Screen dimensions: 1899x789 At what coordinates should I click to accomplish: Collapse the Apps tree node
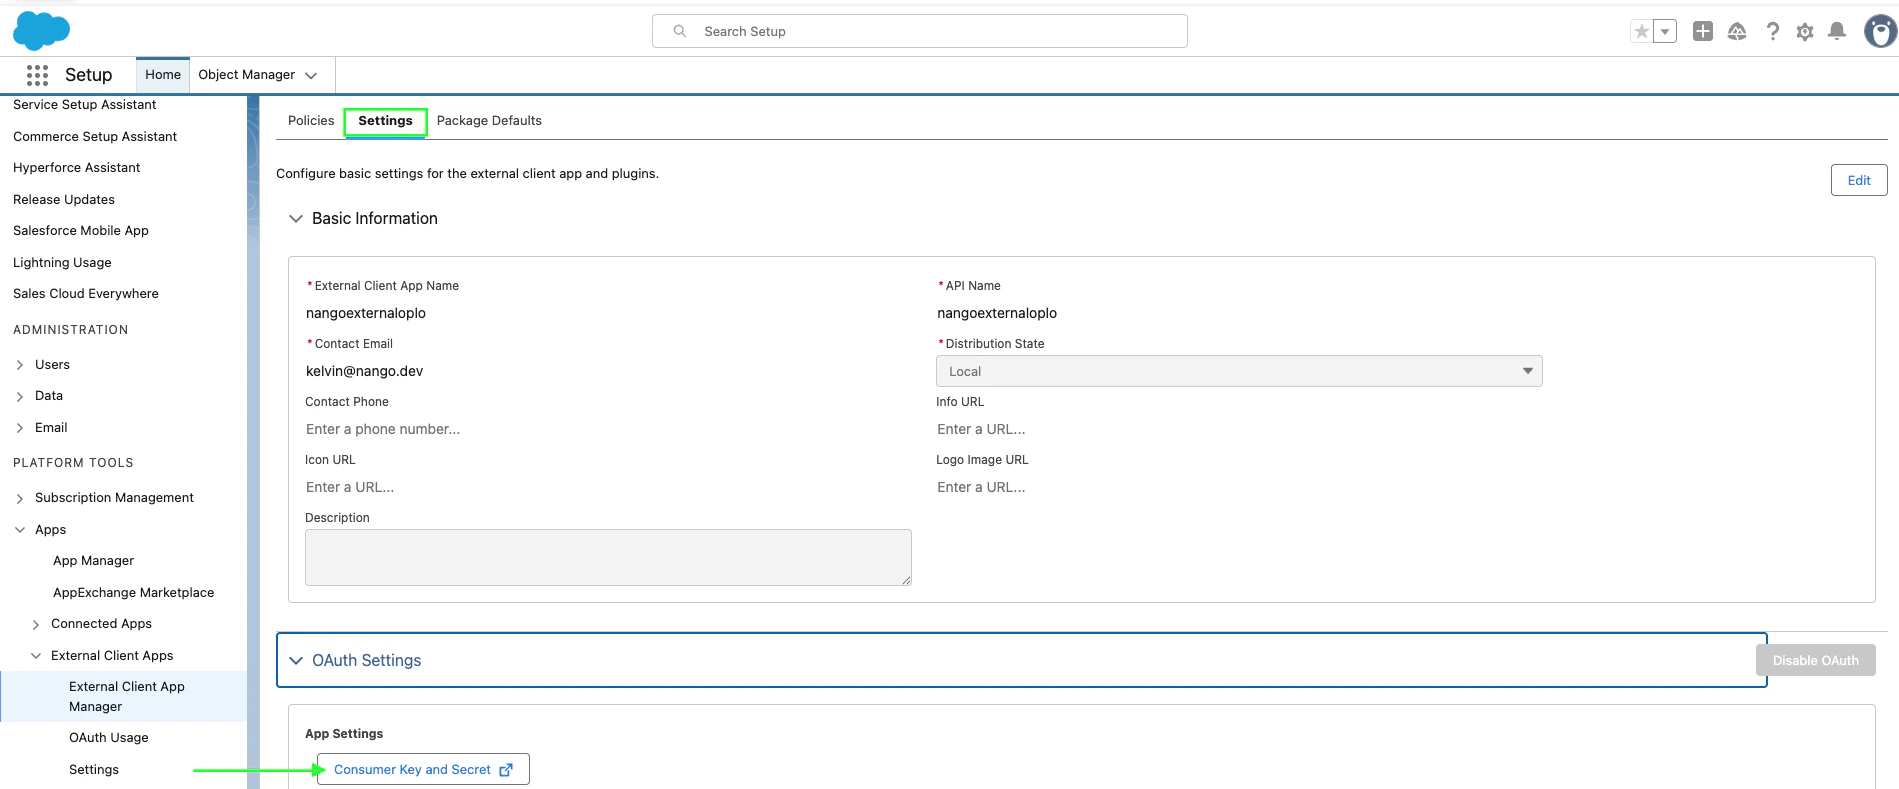(x=20, y=530)
